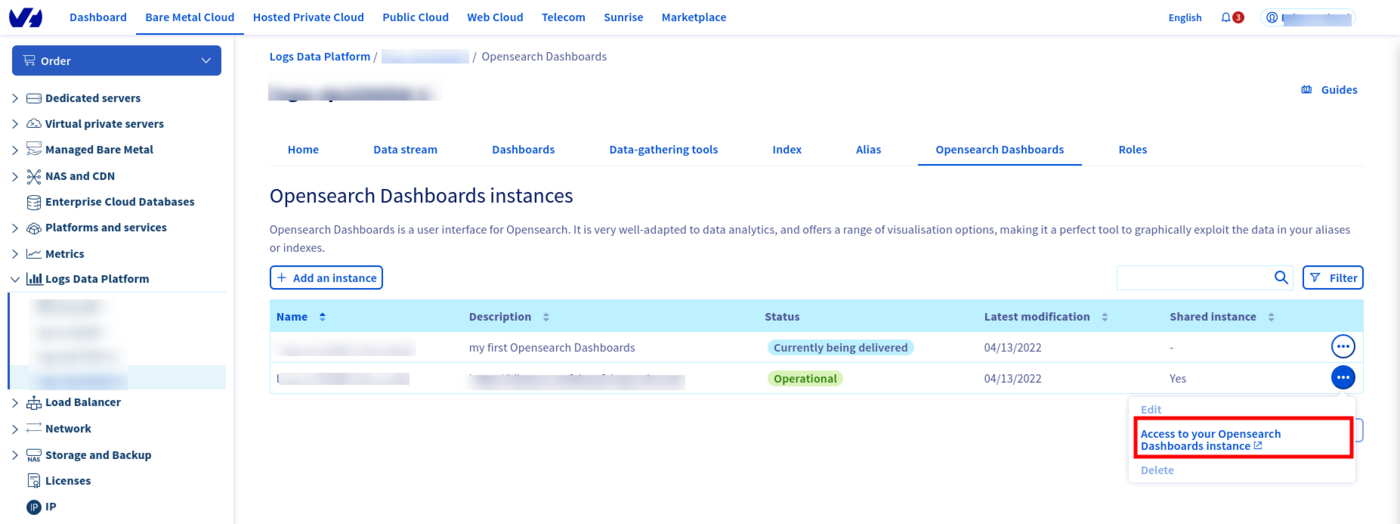Click the instance search input field
1400x524 pixels.
point(1193,278)
